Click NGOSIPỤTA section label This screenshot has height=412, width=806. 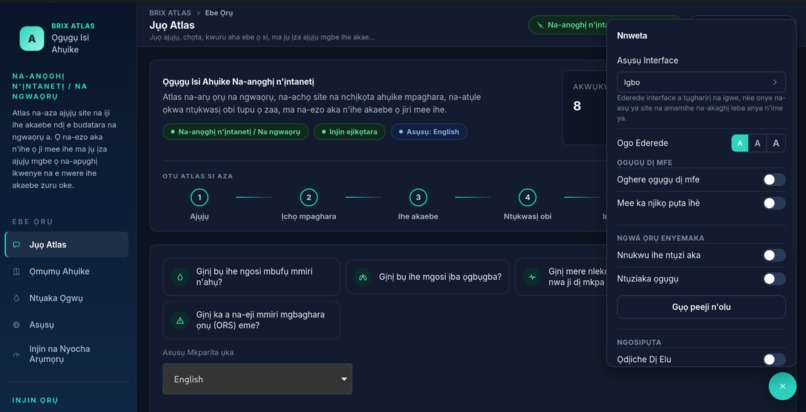pyautogui.click(x=639, y=342)
